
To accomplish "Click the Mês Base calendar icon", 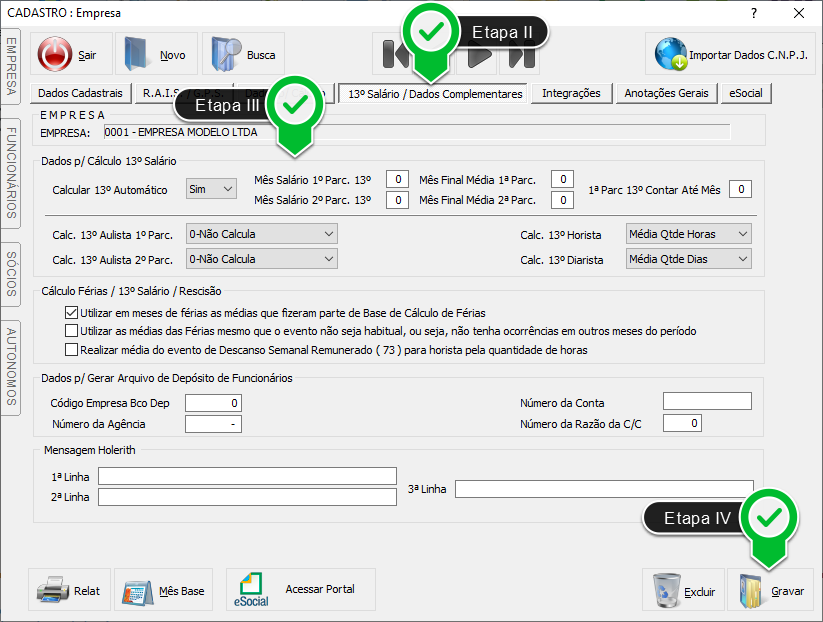I will click(x=138, y=592).
